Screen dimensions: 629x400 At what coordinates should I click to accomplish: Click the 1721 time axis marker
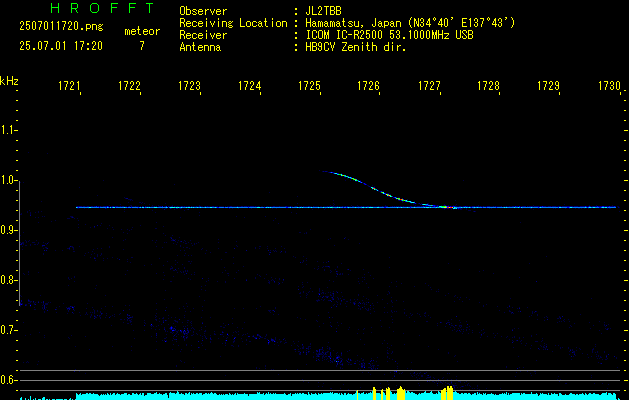click(x=69, y=86)
